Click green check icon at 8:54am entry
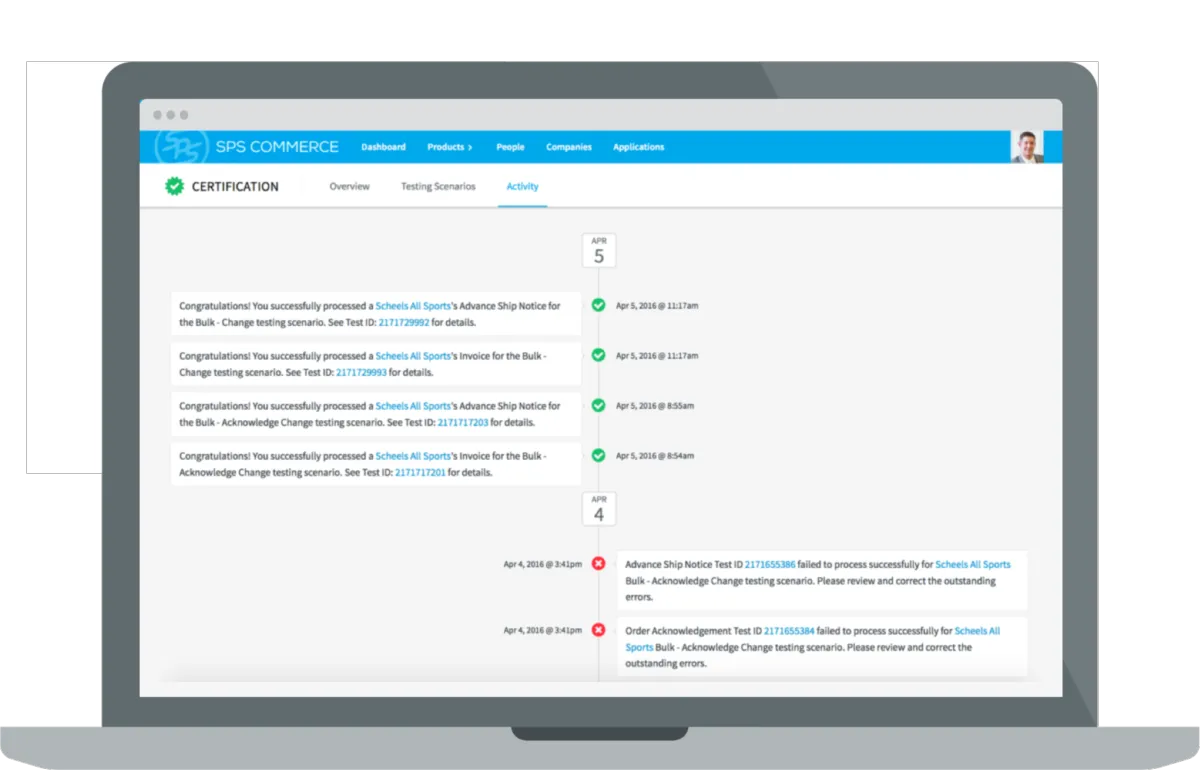 click(598, 455)
